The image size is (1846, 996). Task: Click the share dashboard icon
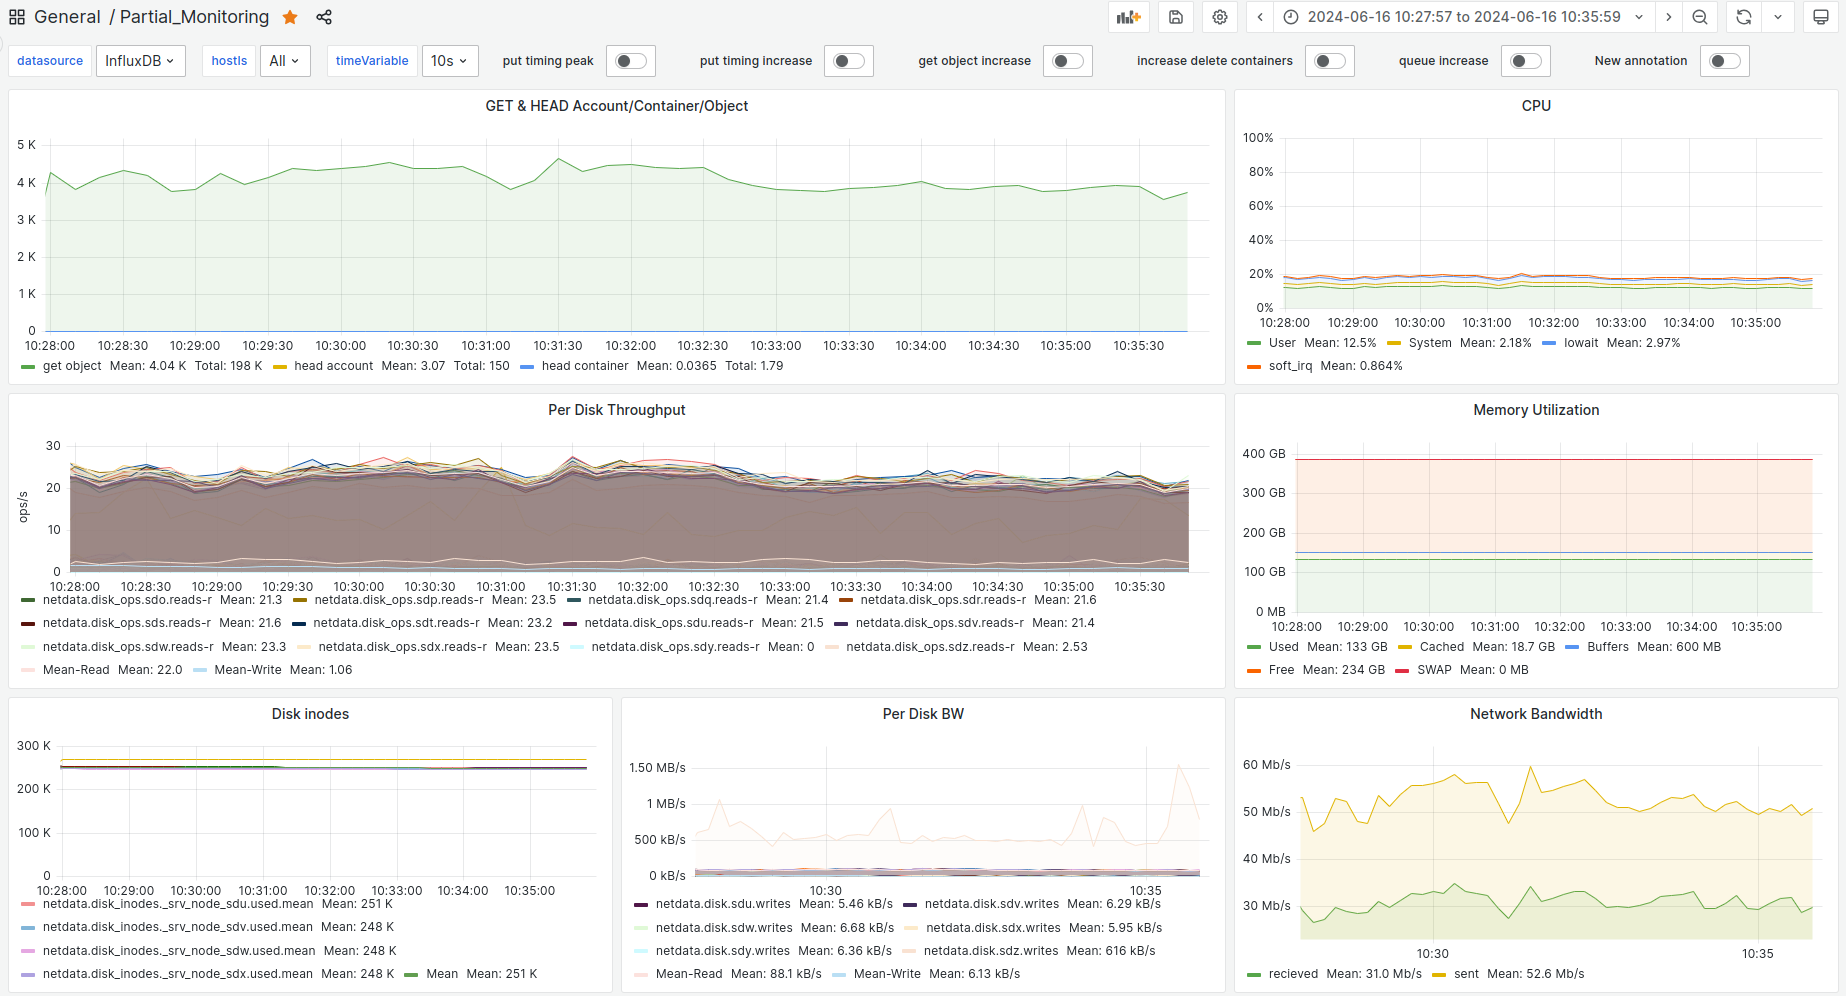tap(324, 17)
